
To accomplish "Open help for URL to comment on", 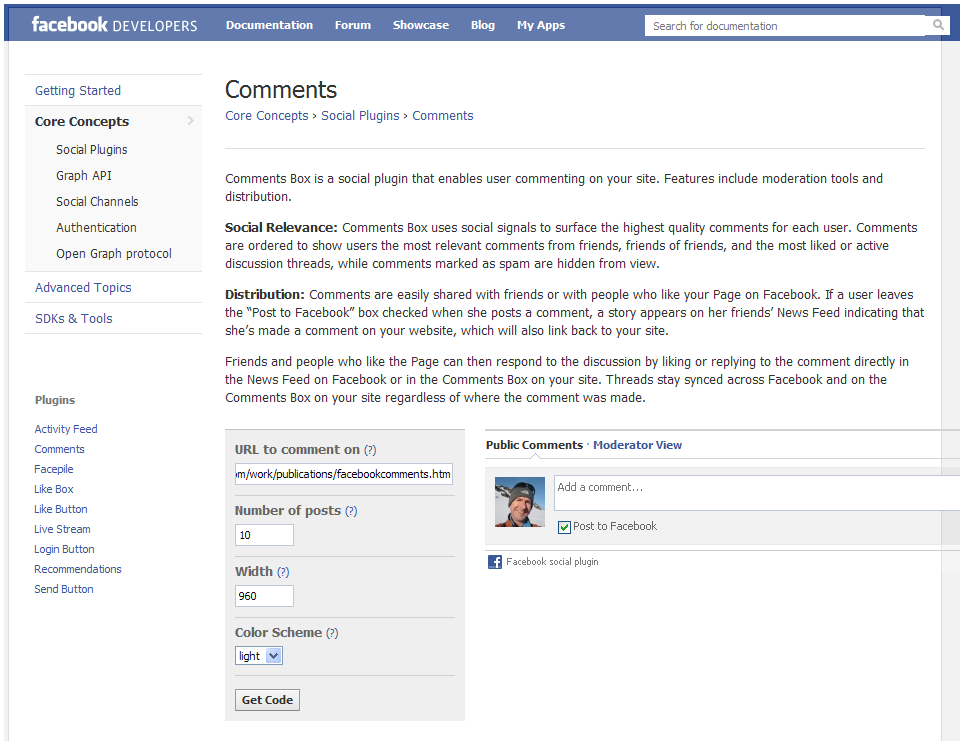I will click(370, 450).
